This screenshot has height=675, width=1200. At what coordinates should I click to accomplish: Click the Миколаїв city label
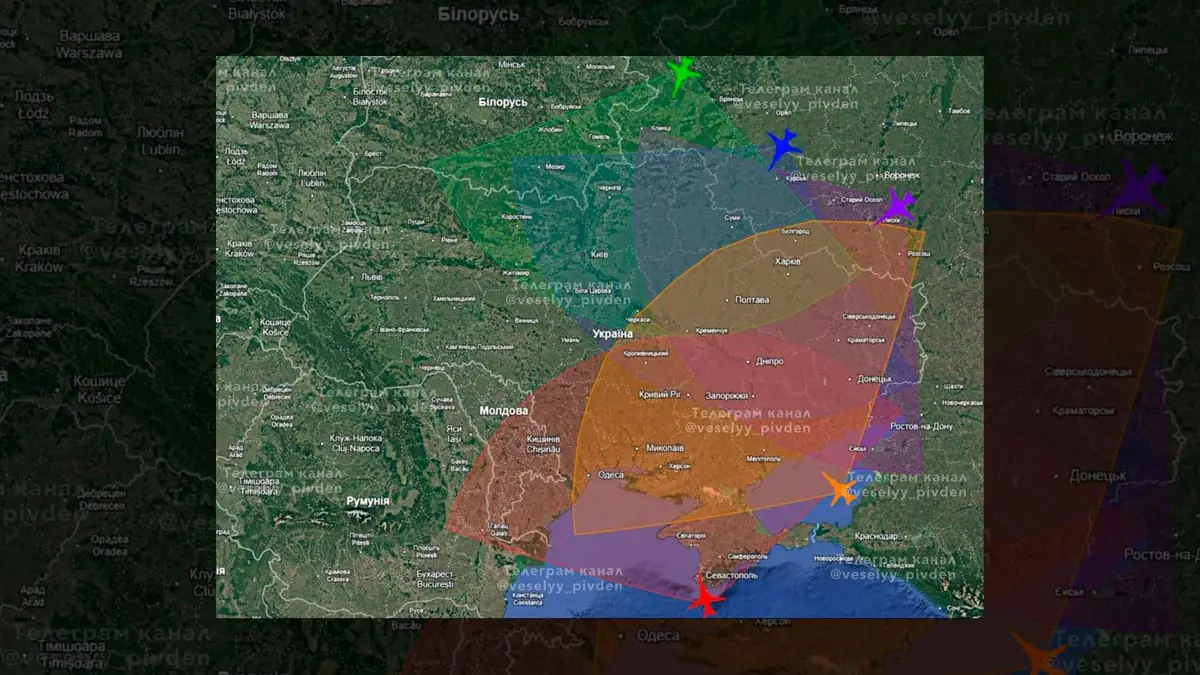(x=665, y=447)
